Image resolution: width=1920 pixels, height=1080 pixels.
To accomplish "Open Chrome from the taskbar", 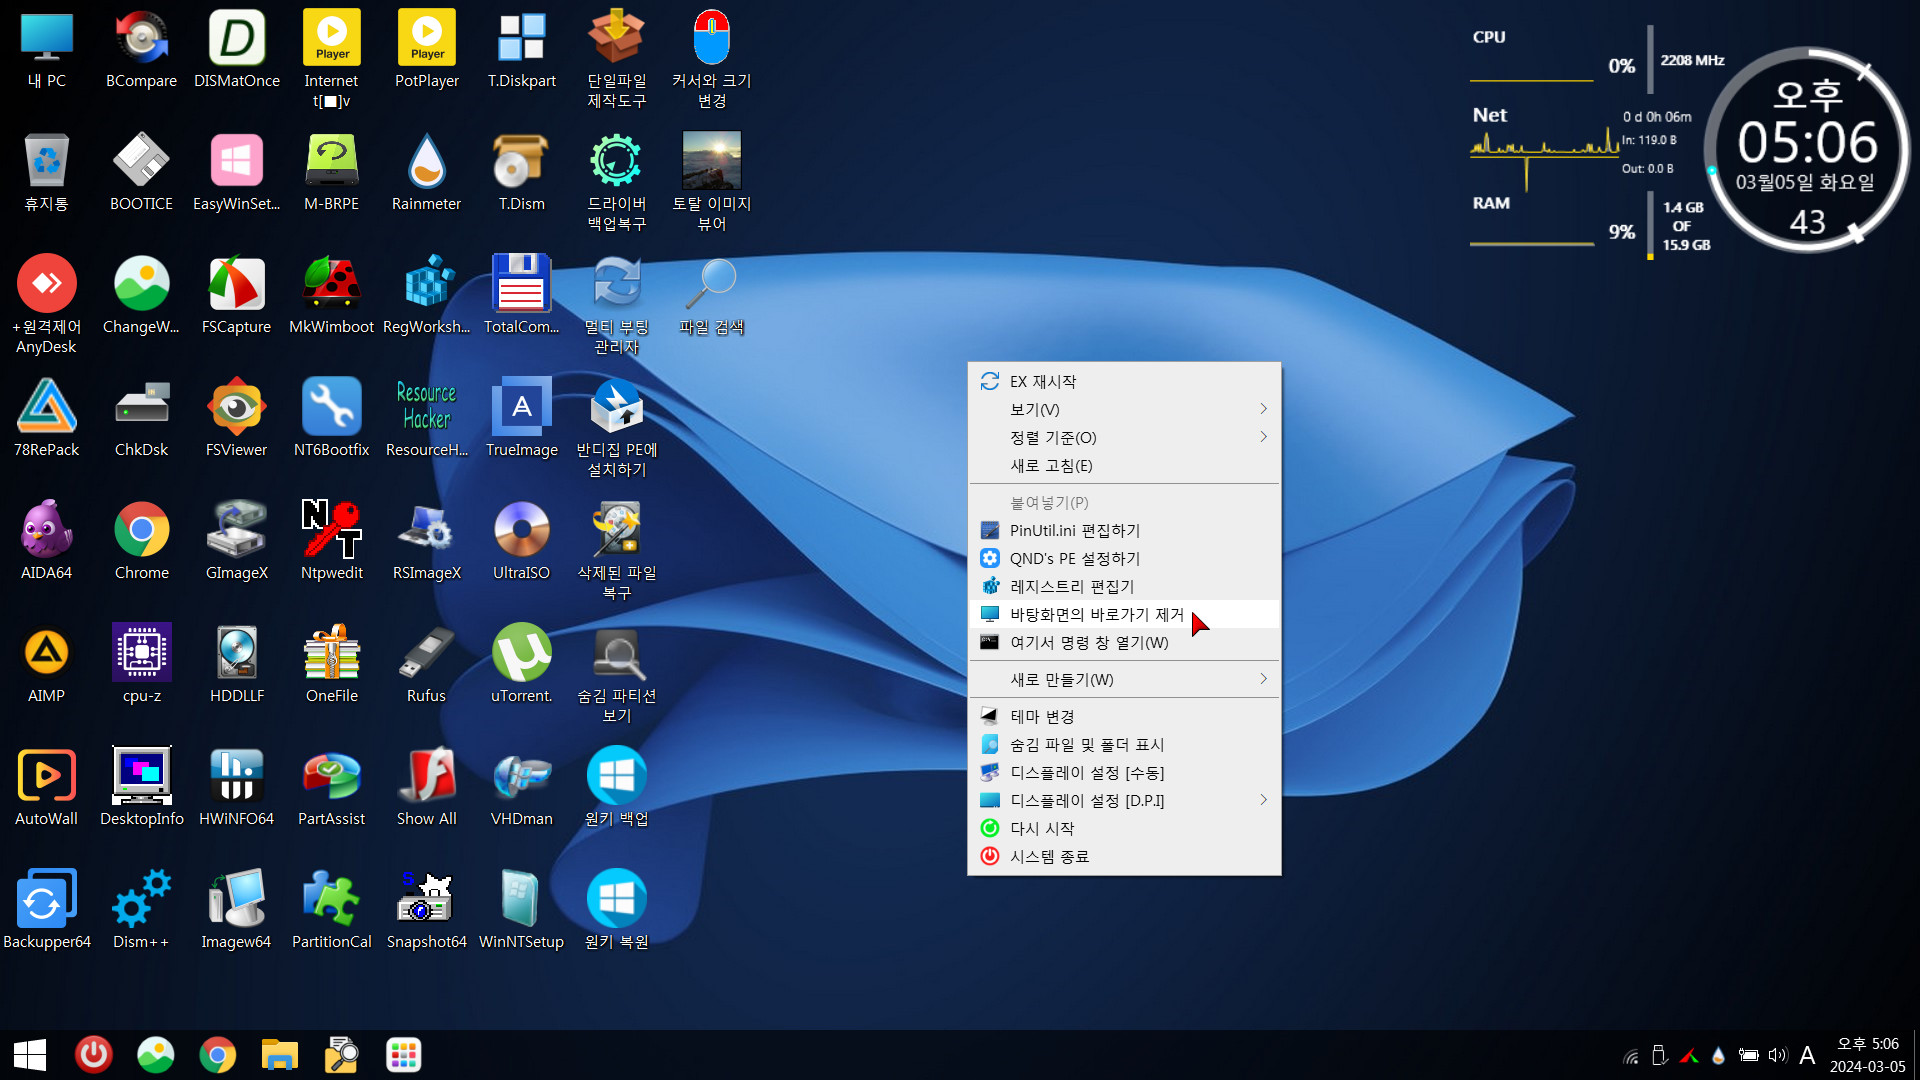I will coord(217,1055).
